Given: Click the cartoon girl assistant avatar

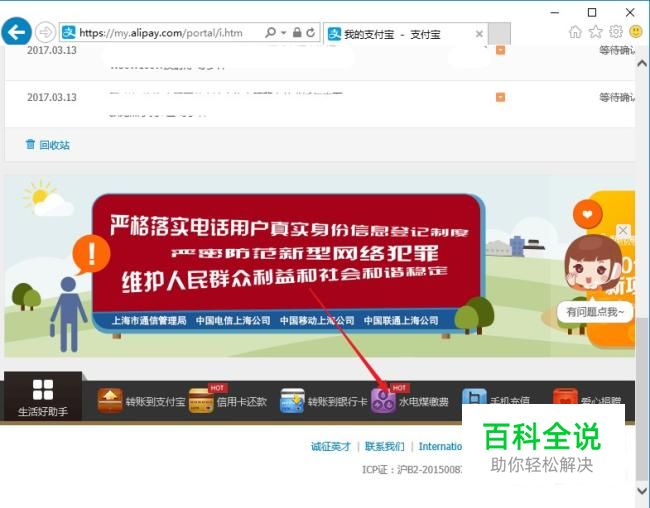Looking at the screenshot, I should (x=593, y=265).
